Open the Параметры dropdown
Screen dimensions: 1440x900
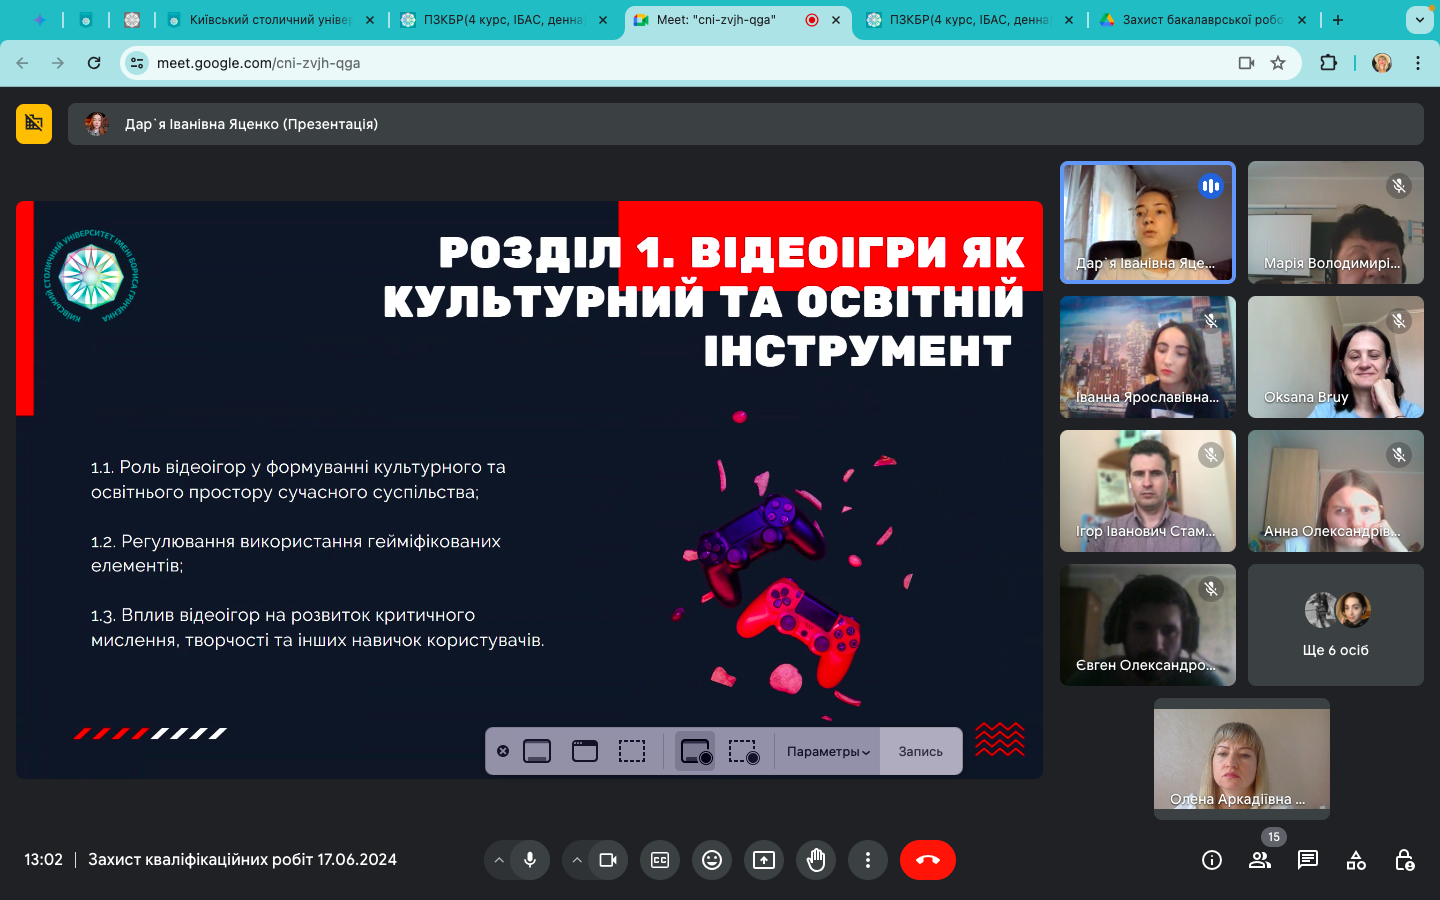(x=828, y=752)
